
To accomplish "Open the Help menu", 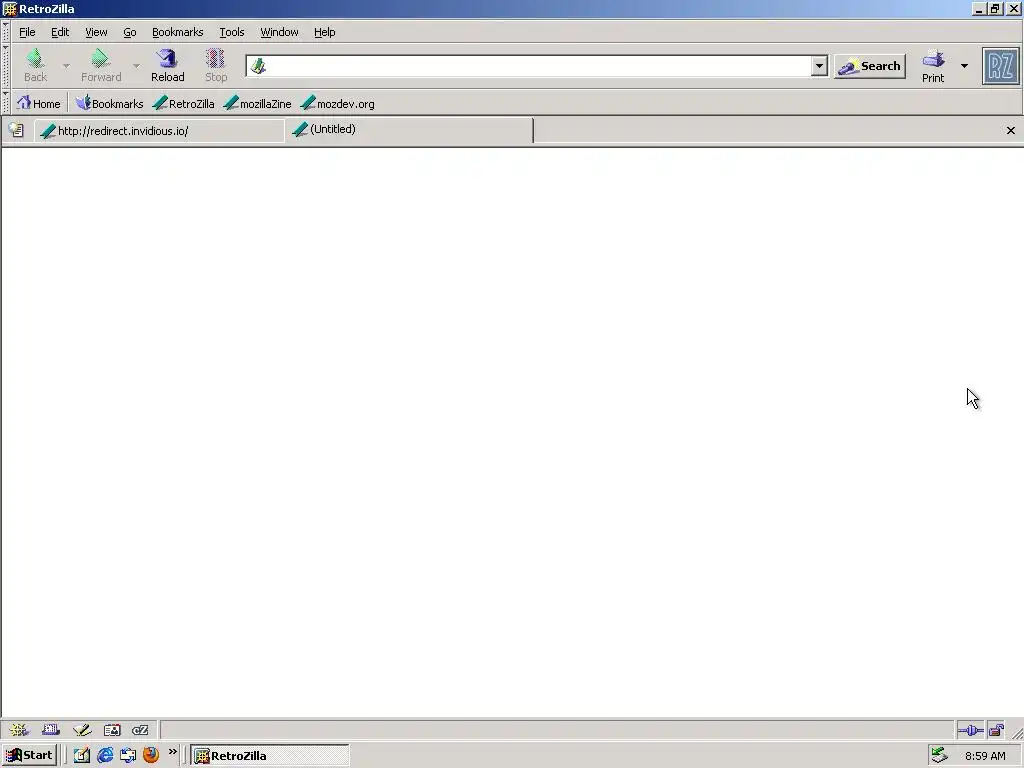I will (x=325, y=32).
